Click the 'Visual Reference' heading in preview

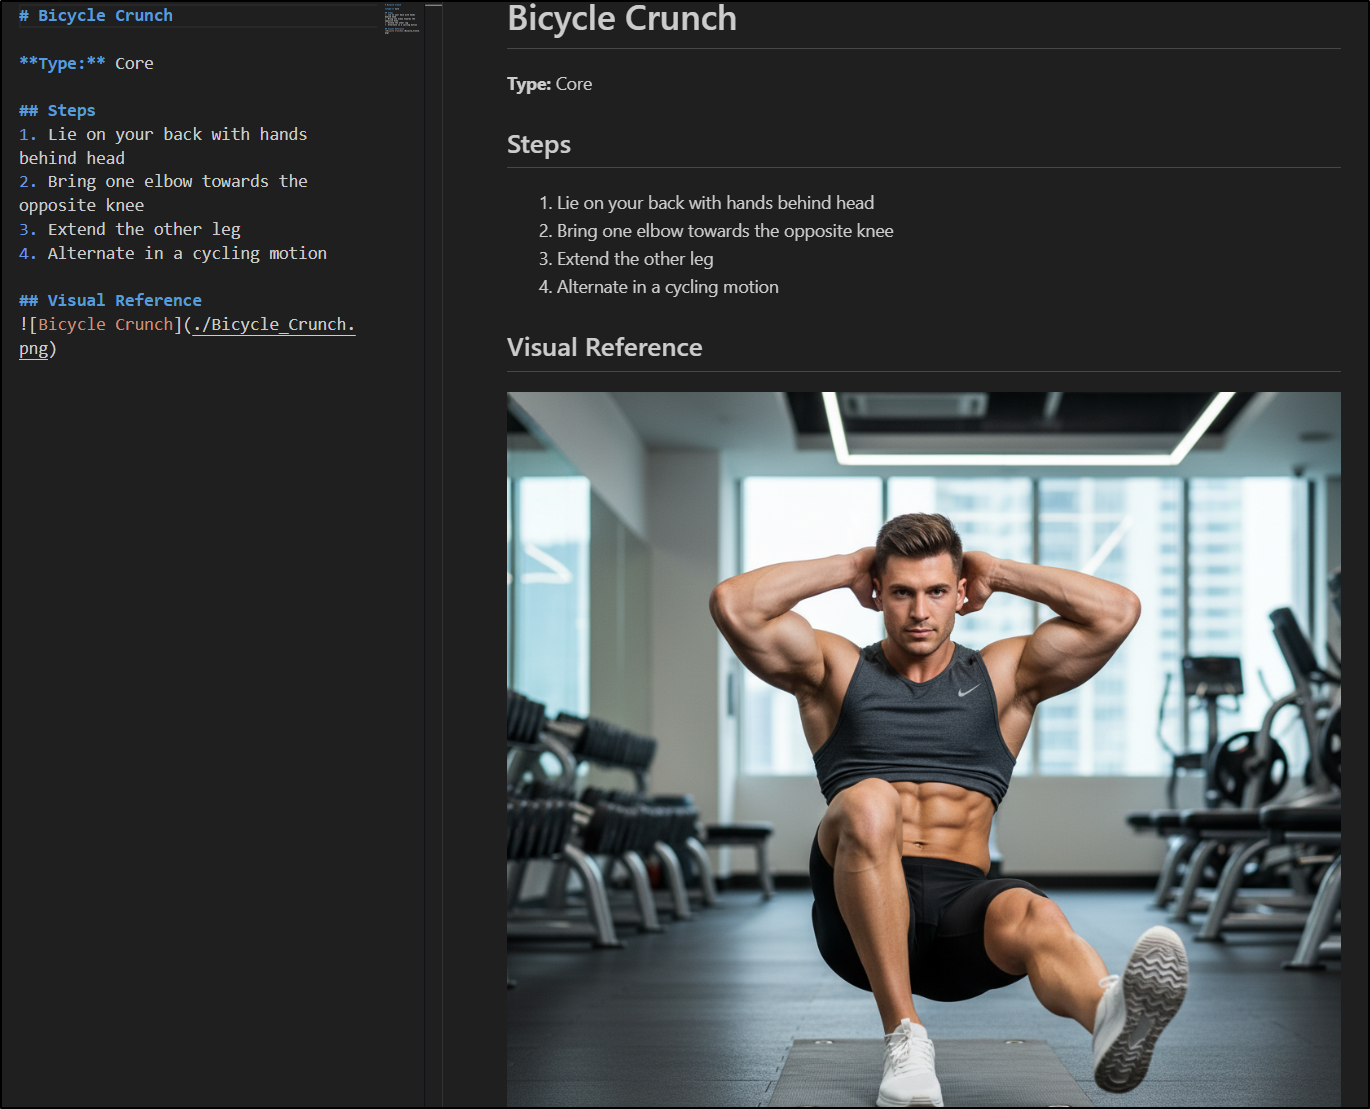click(x=604, y=348)
